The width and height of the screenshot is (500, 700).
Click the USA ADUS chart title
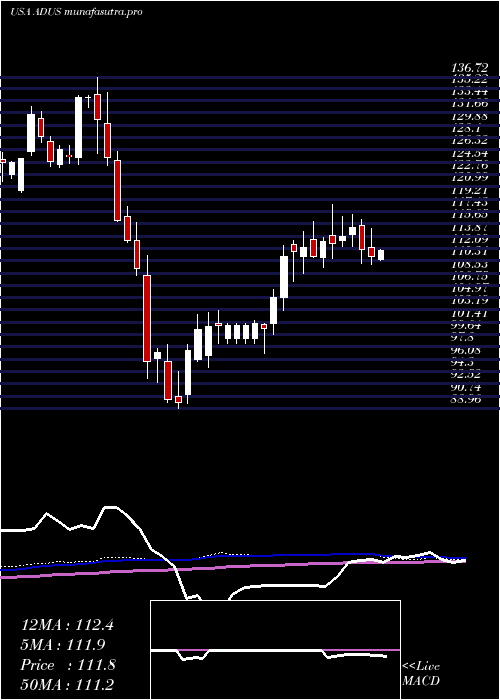(x=76, y=12)
